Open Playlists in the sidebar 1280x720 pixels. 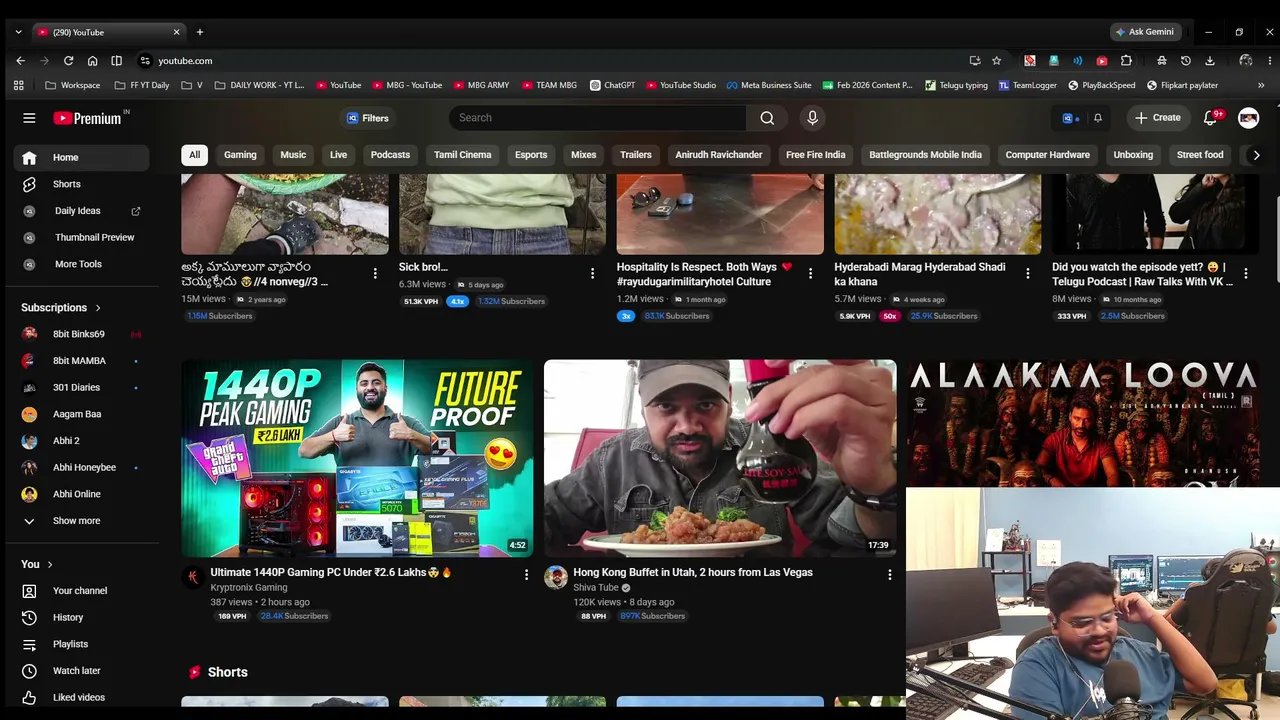pos(80,644)
